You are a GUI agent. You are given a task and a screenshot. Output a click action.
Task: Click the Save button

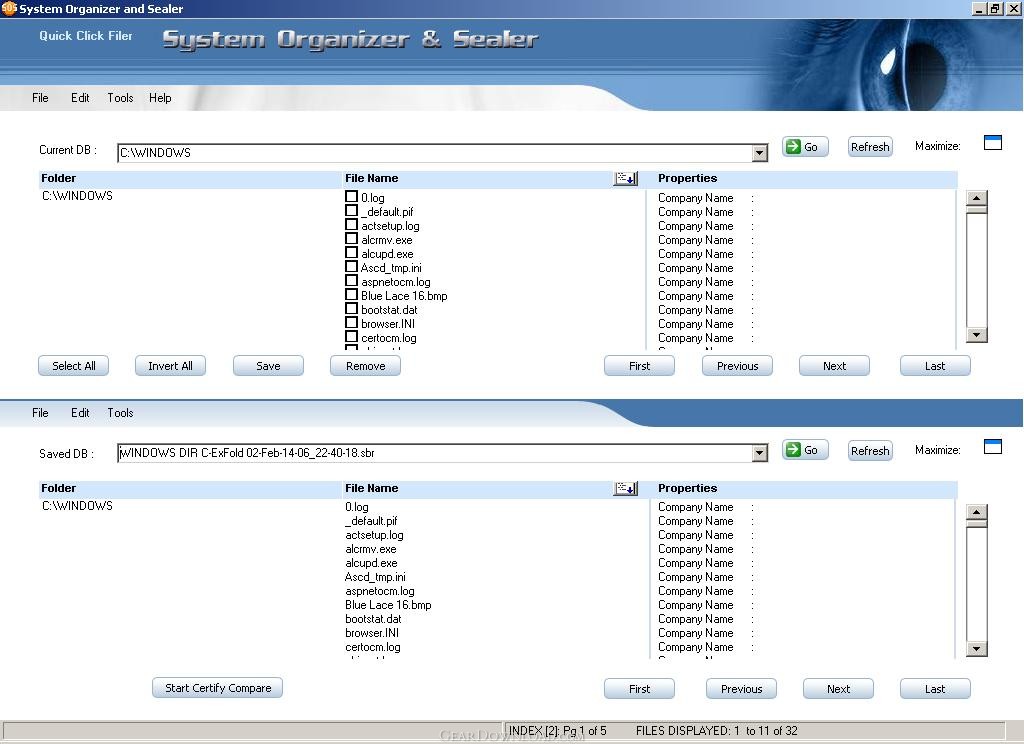coord(268,366)
